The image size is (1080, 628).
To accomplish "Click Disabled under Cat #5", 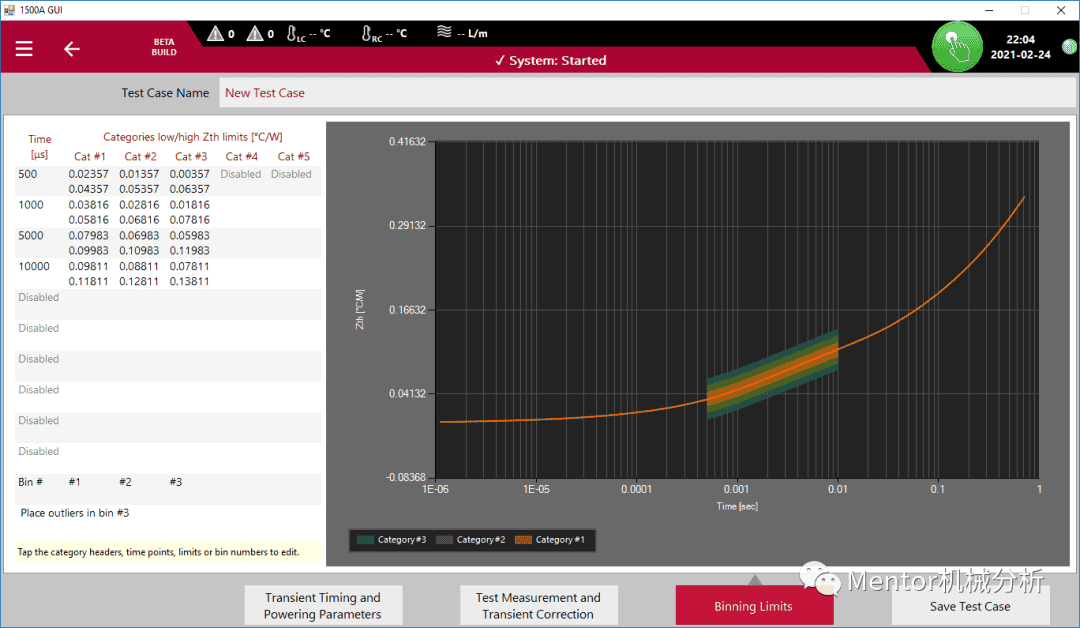I will (291, 174).
